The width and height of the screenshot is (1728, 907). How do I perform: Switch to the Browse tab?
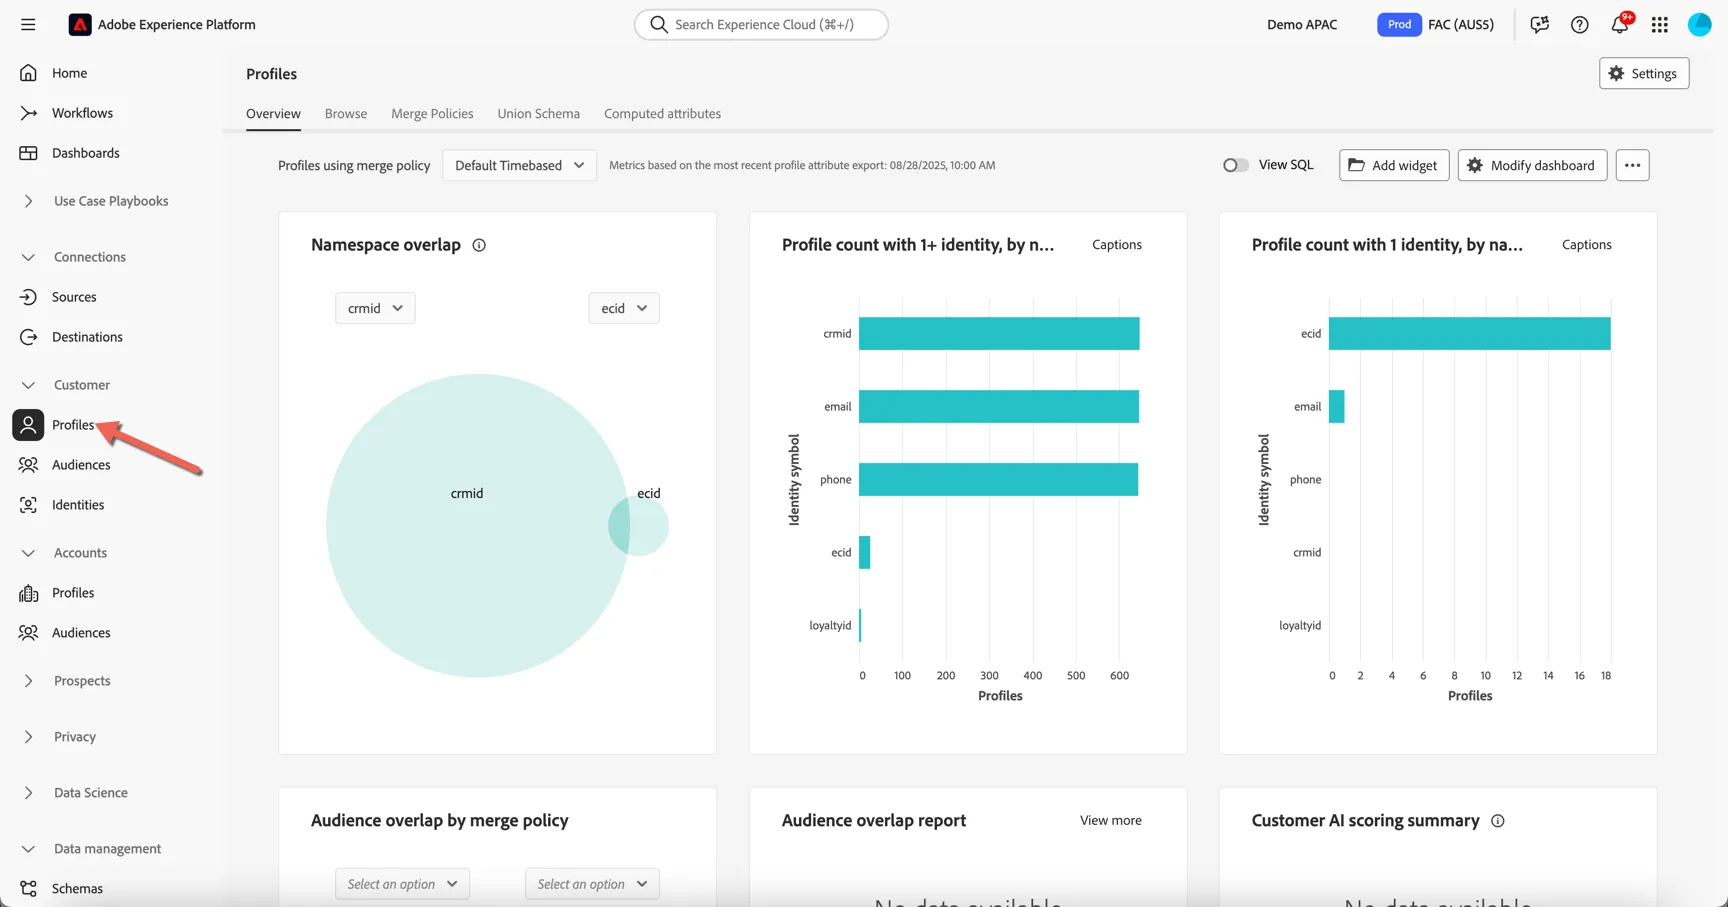[x=346, y=114]
